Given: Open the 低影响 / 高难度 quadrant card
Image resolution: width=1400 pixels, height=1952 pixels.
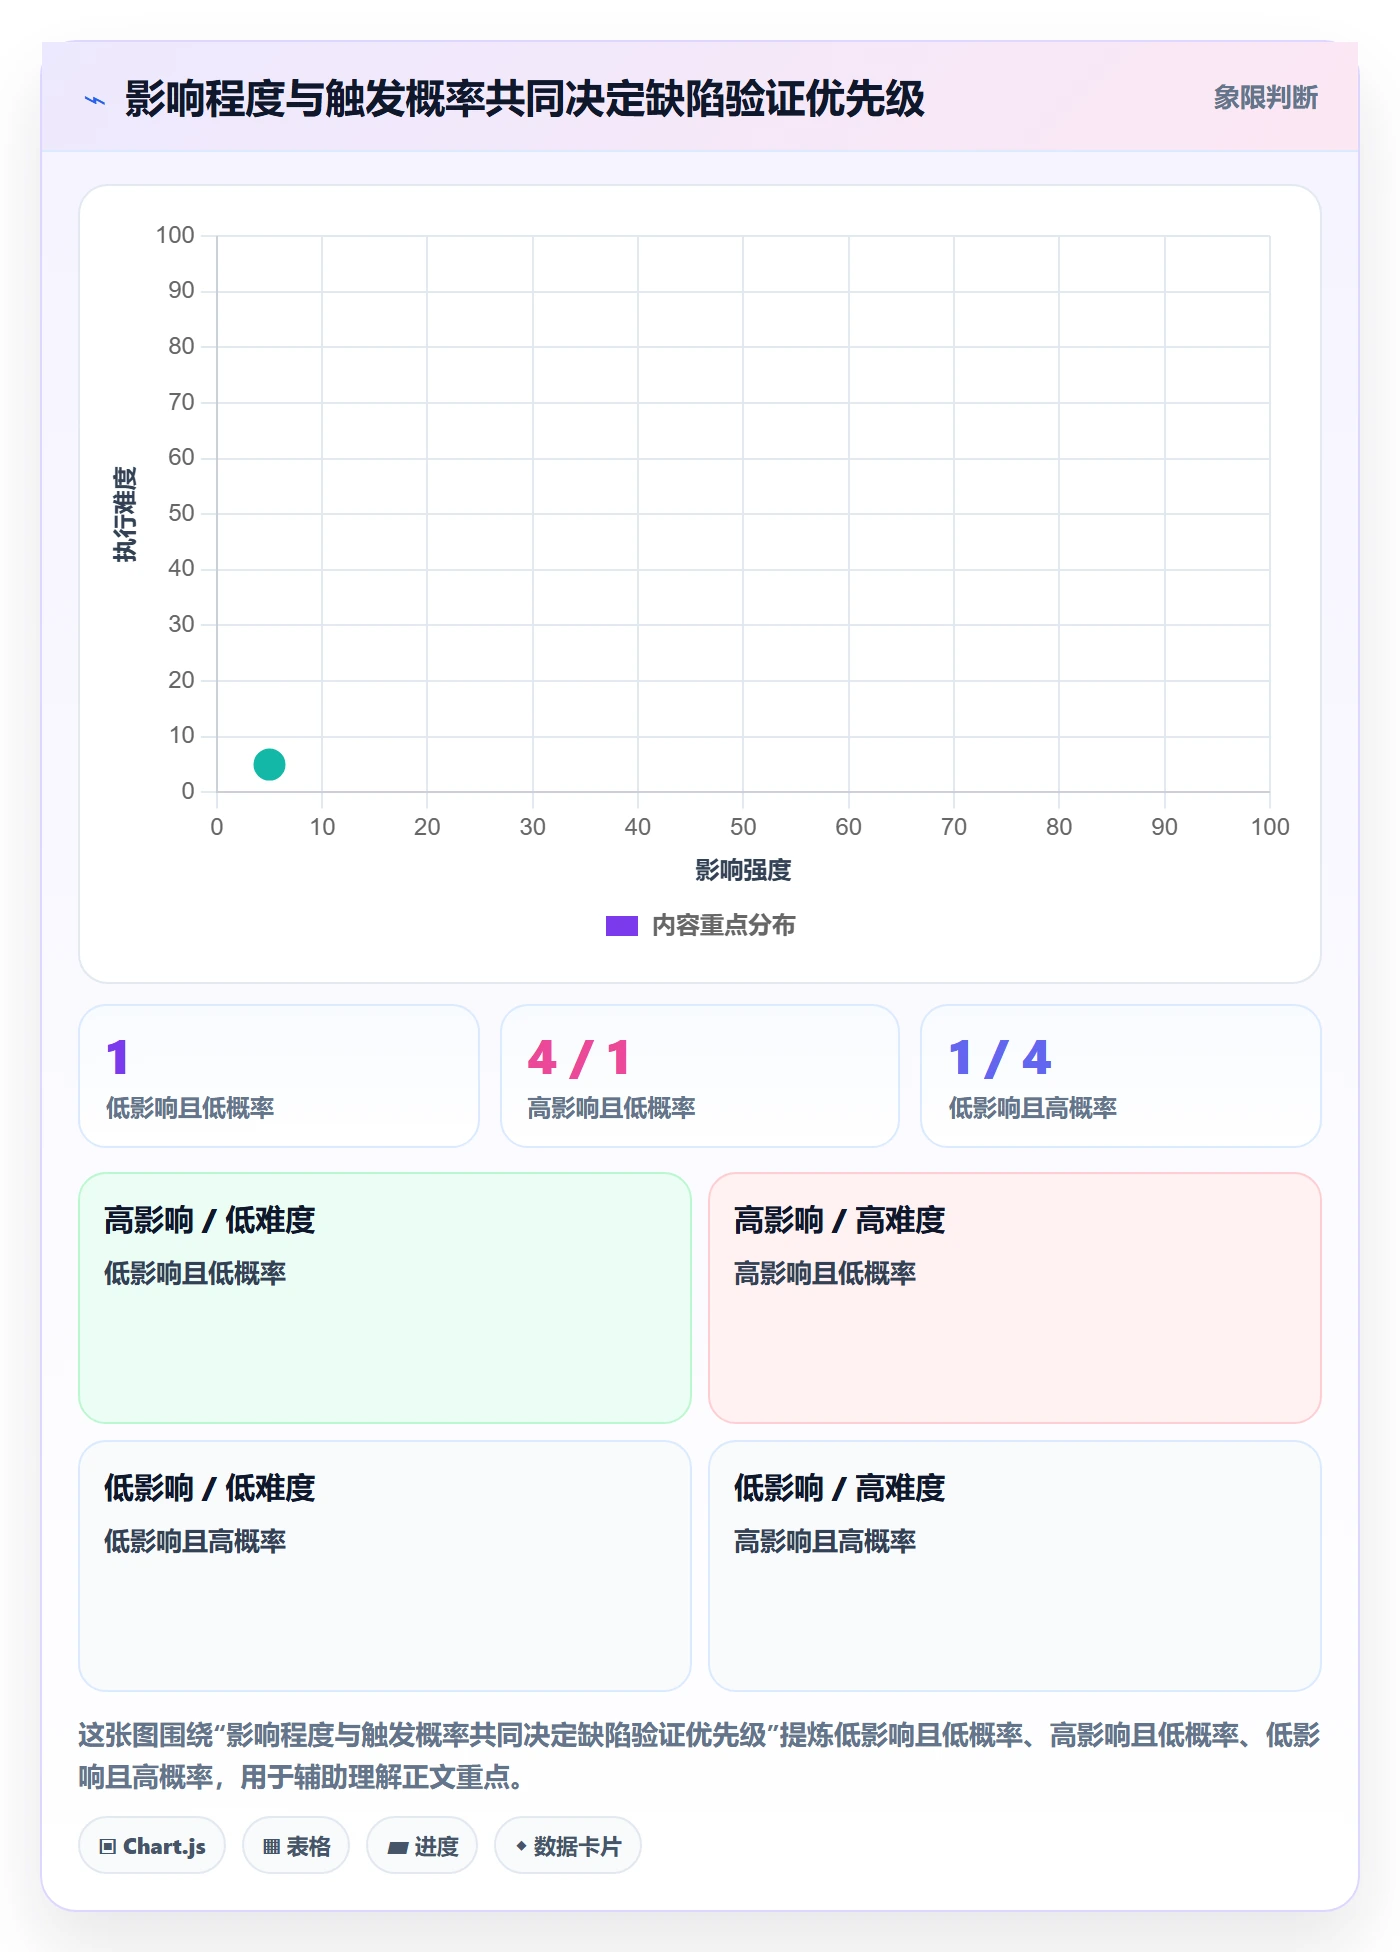Looking at the screenshot, I should point(1015,1565).
